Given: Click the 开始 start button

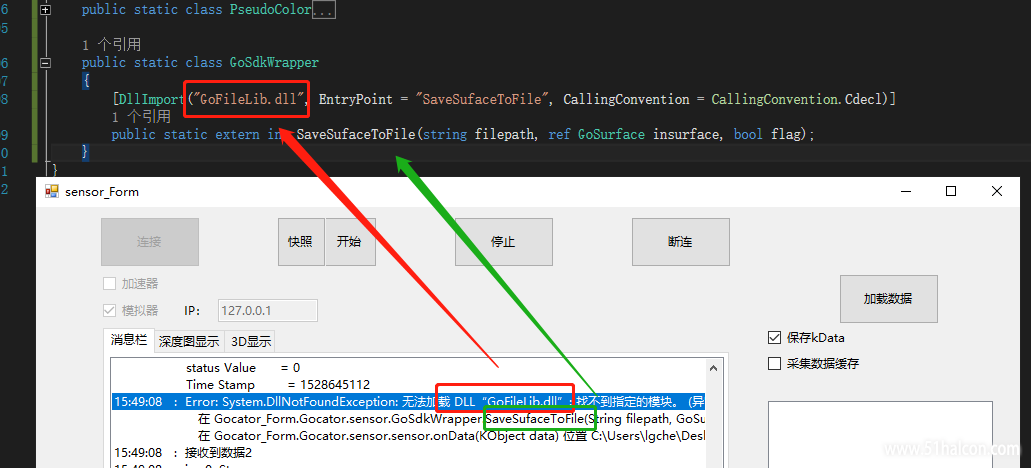Looking at the screenshot, I should pyautogui.click(x=350, y=242).
